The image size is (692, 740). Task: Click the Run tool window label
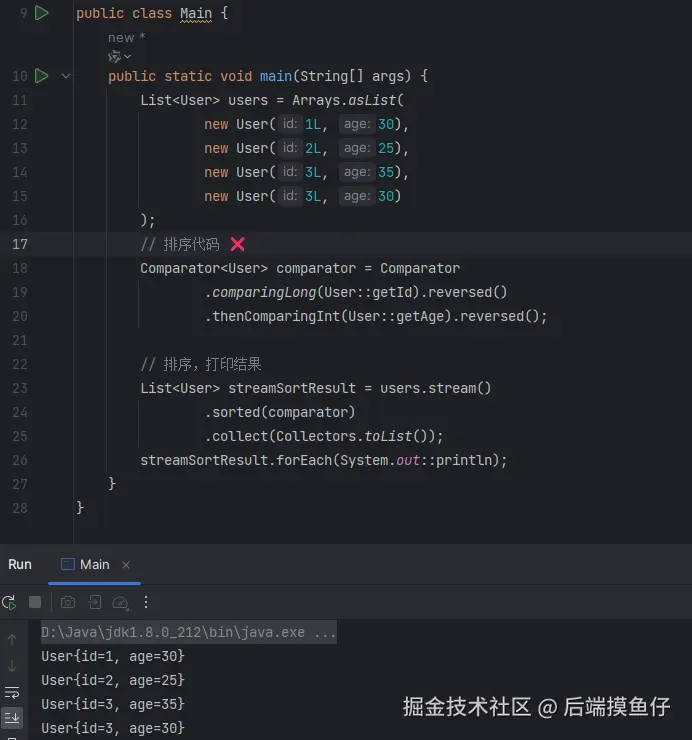click(x=20, y=564)
